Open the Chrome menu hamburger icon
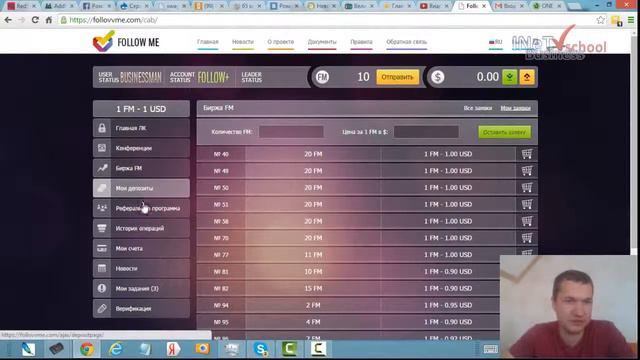This screenshot has height=360, width=640. (631, 20)
